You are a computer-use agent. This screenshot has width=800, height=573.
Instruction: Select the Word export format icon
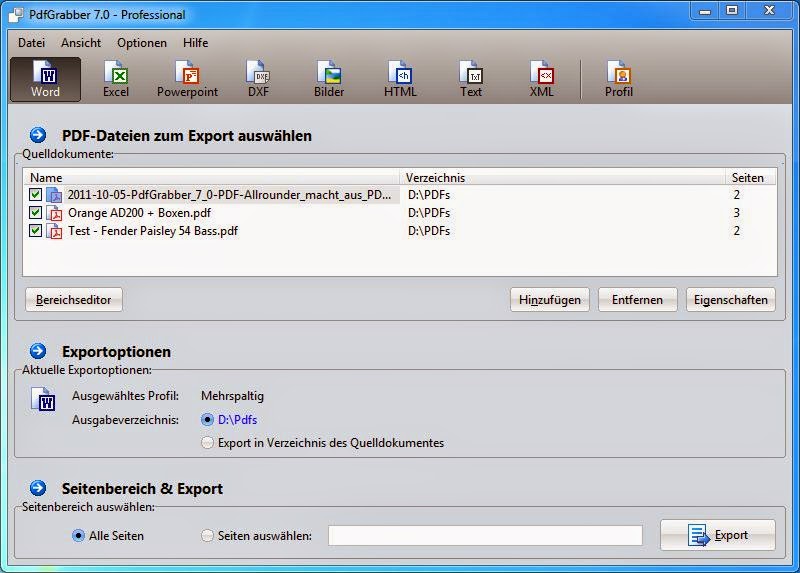[45, 79]
